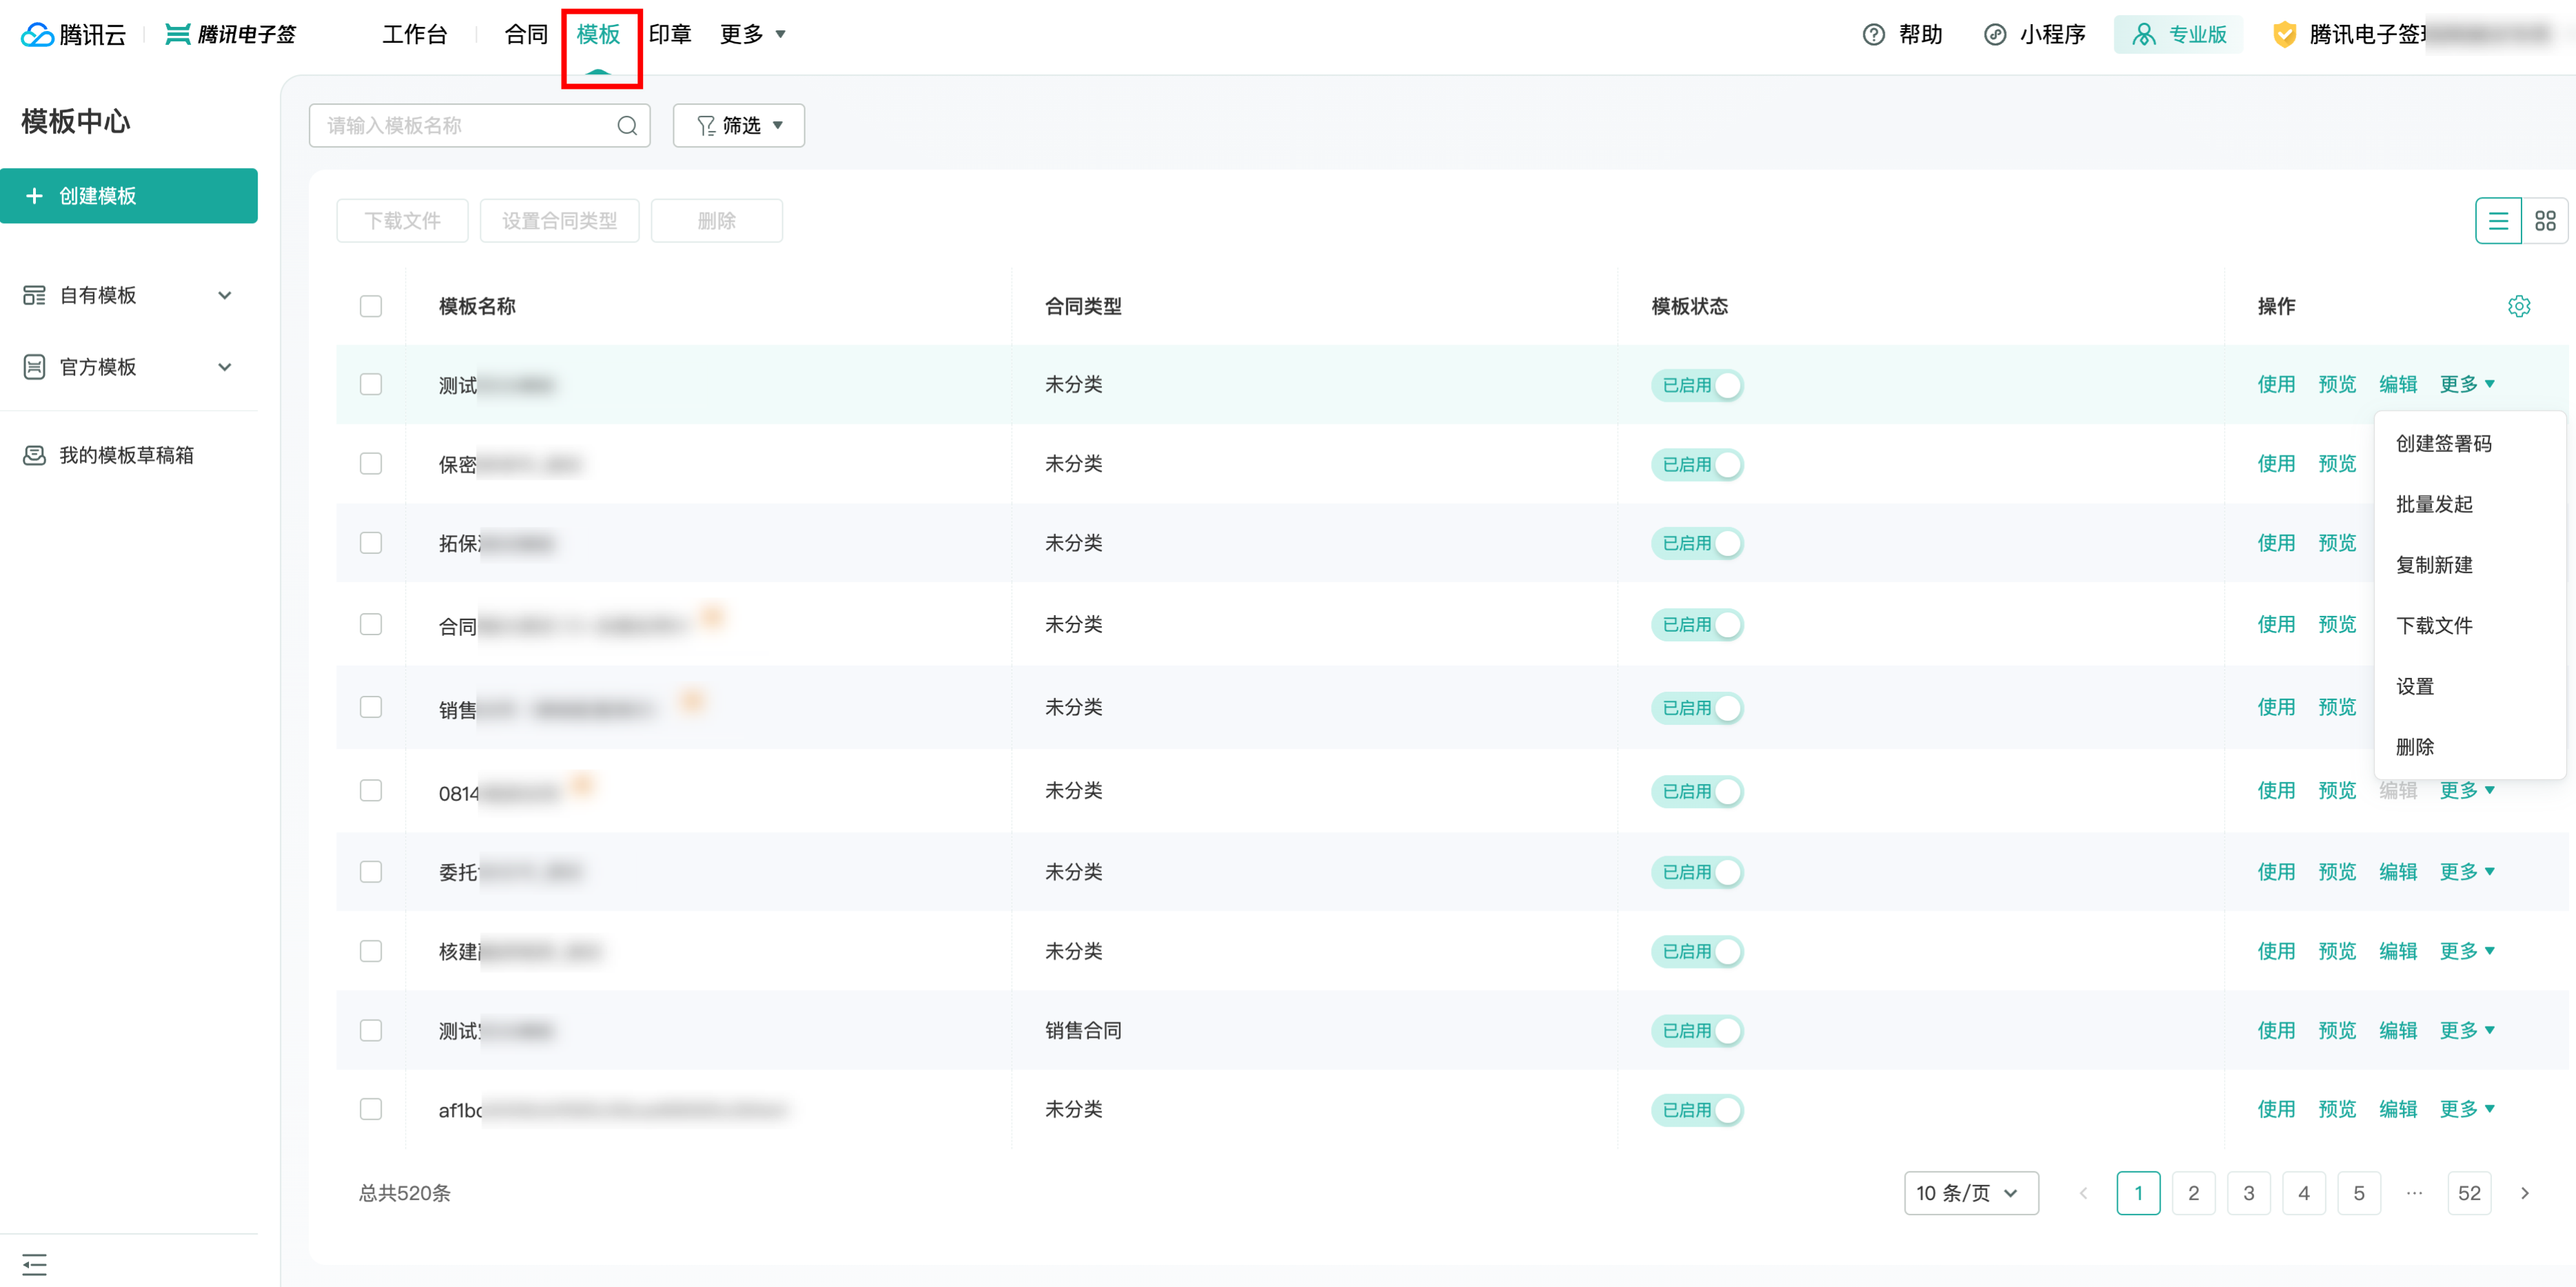Select all templates header checkbox

(x=371, y=306)
